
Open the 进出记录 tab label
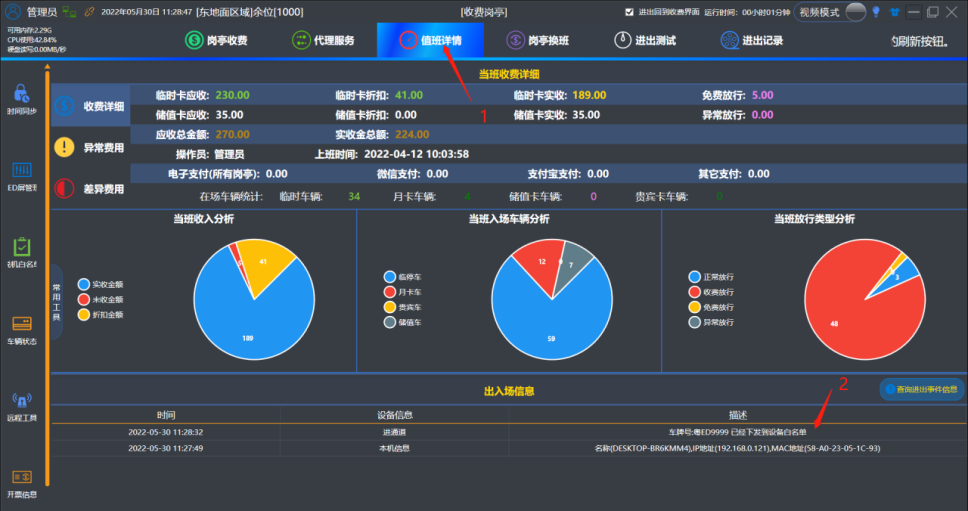tap(762, 41)
